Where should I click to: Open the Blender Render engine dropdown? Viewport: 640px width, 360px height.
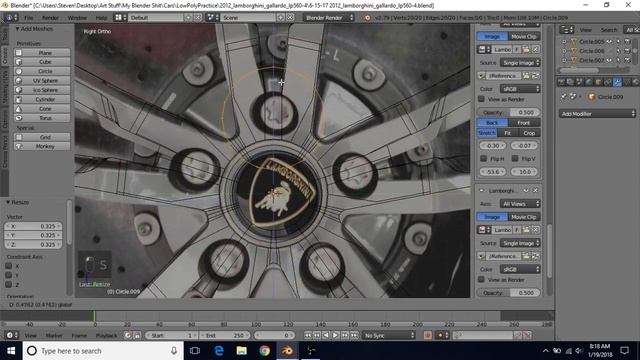(329, 18)
